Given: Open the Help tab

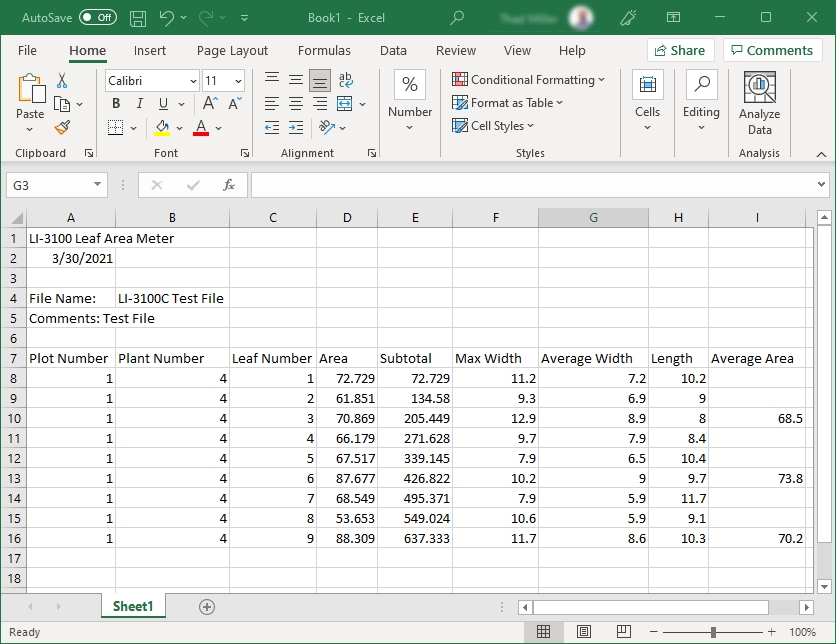Looking at the screenshot, I should 572,51.
